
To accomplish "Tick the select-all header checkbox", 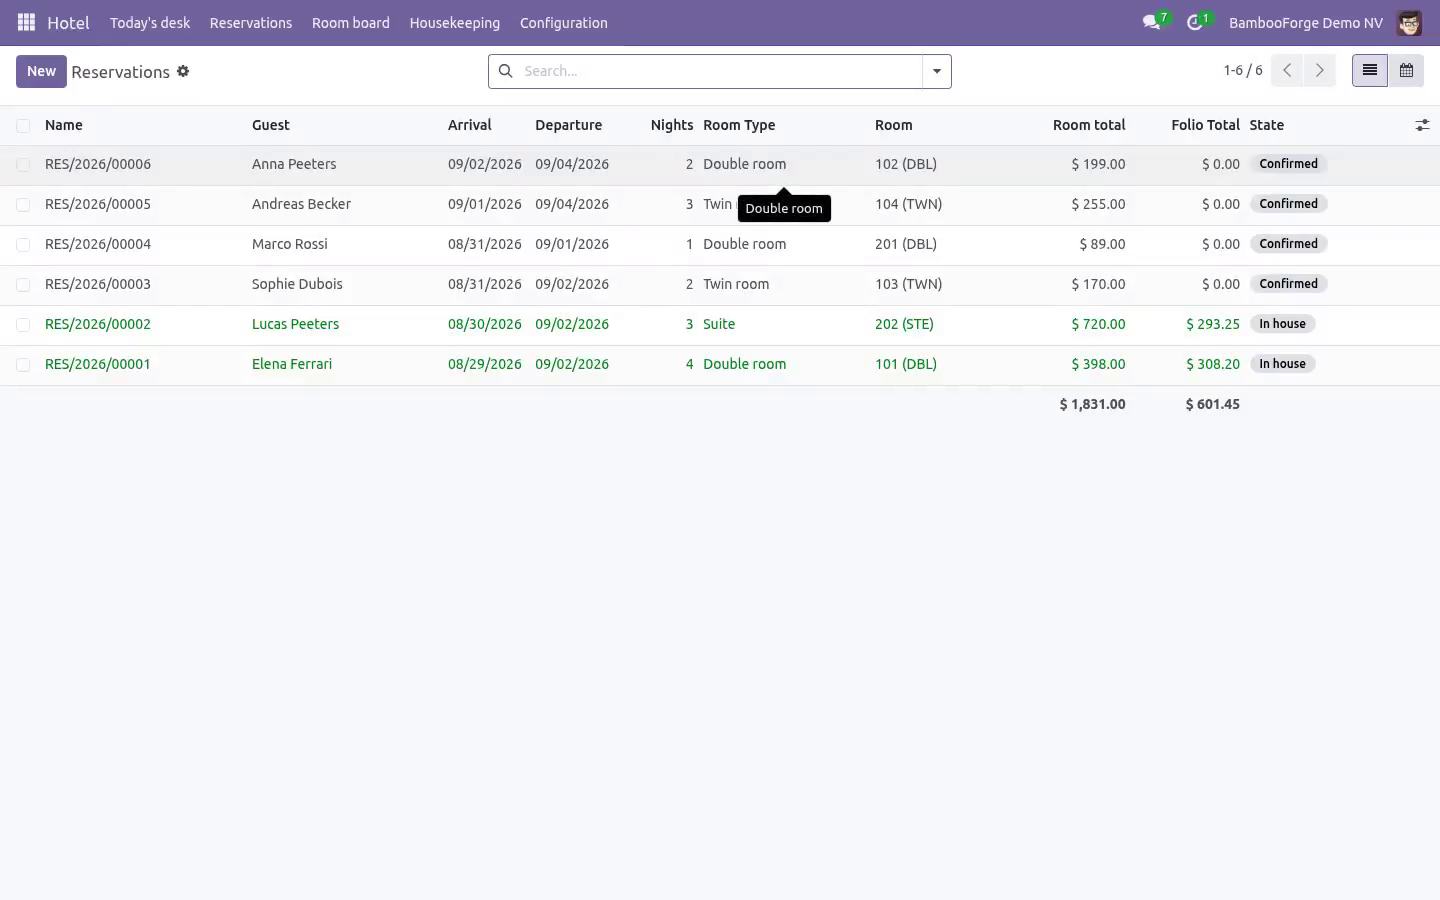I will (x=23, y=125).
